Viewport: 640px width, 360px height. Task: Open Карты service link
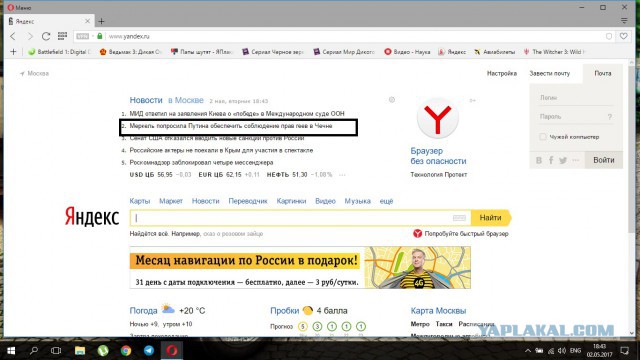[x=140, y=201]
